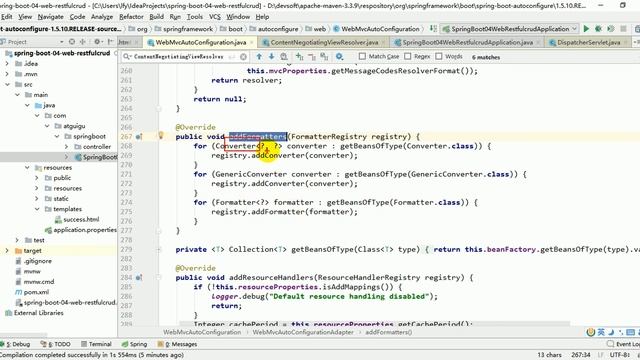Click 267:34 caret position in status bar
Image resolution: width=640 pixels, height=360 pixels.
581,355
